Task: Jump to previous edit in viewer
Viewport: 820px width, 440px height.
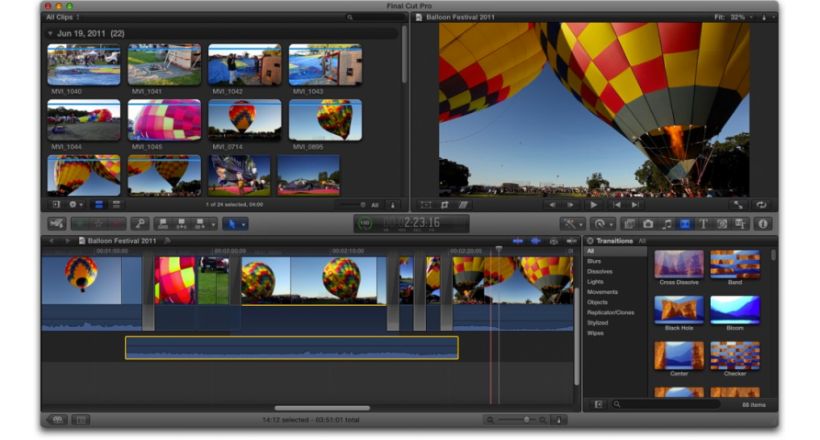Action: [617, 205]
